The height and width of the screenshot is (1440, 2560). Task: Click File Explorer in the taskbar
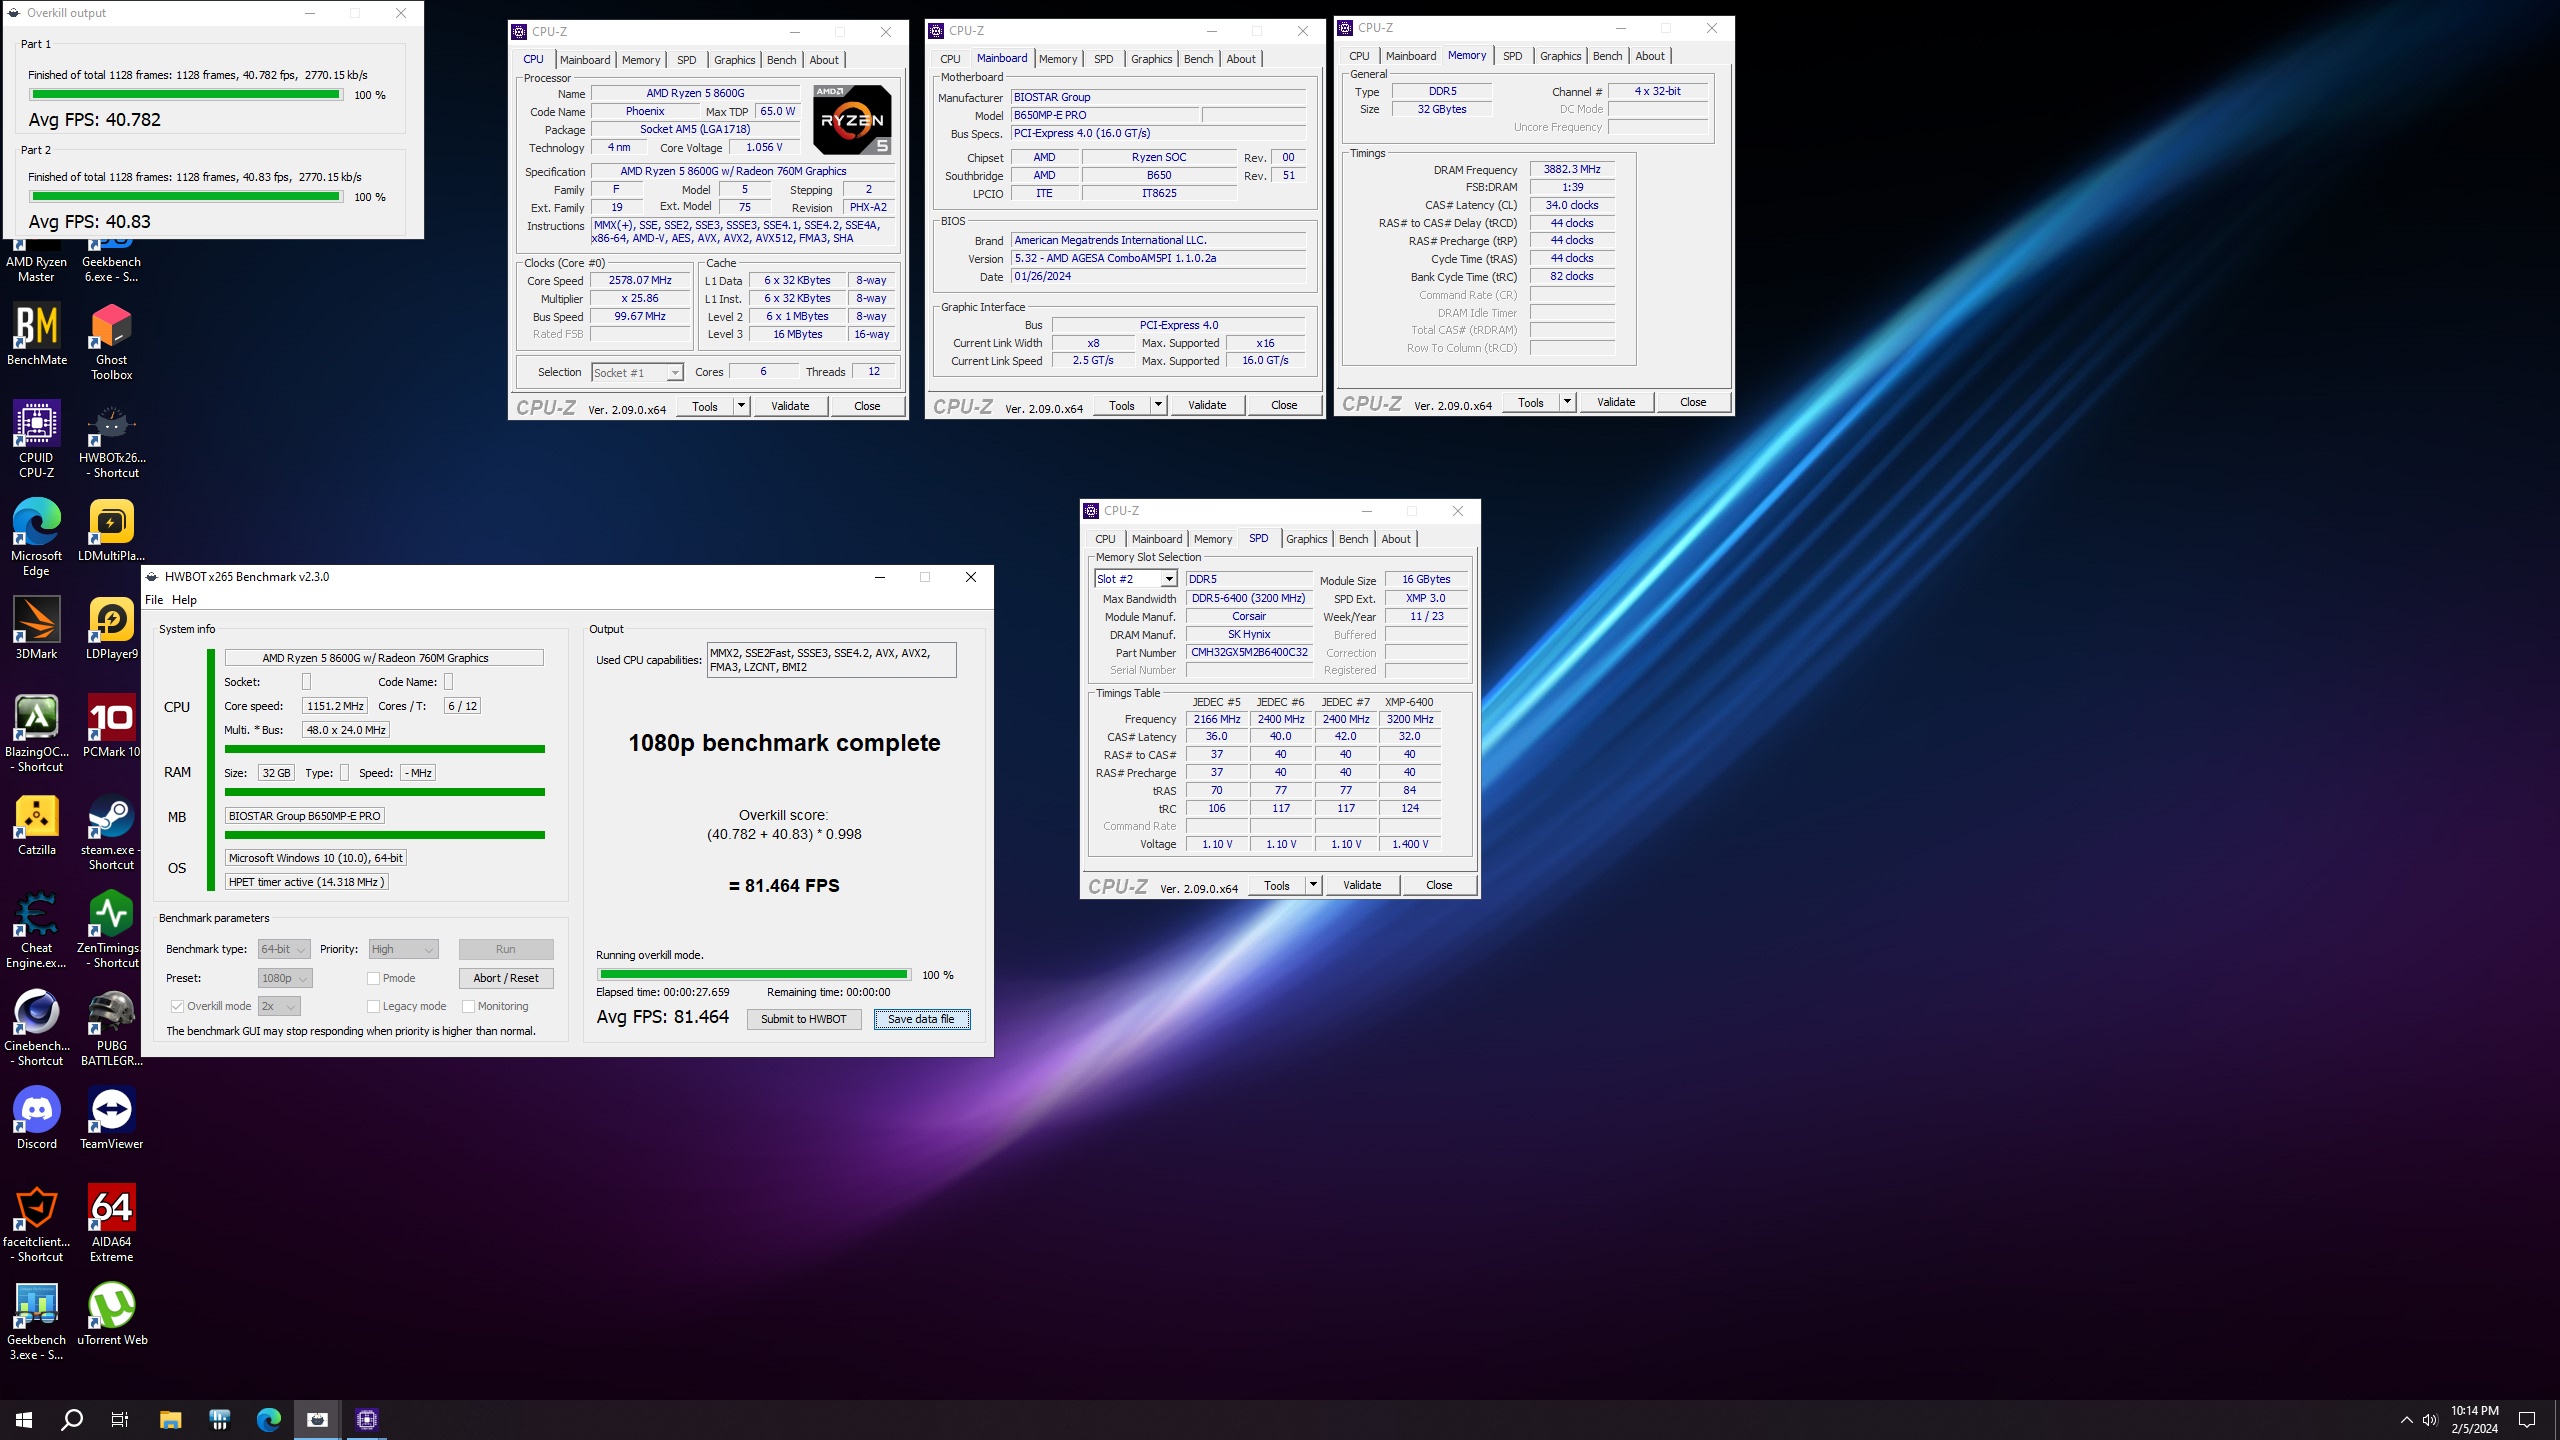click(170, 1419)
